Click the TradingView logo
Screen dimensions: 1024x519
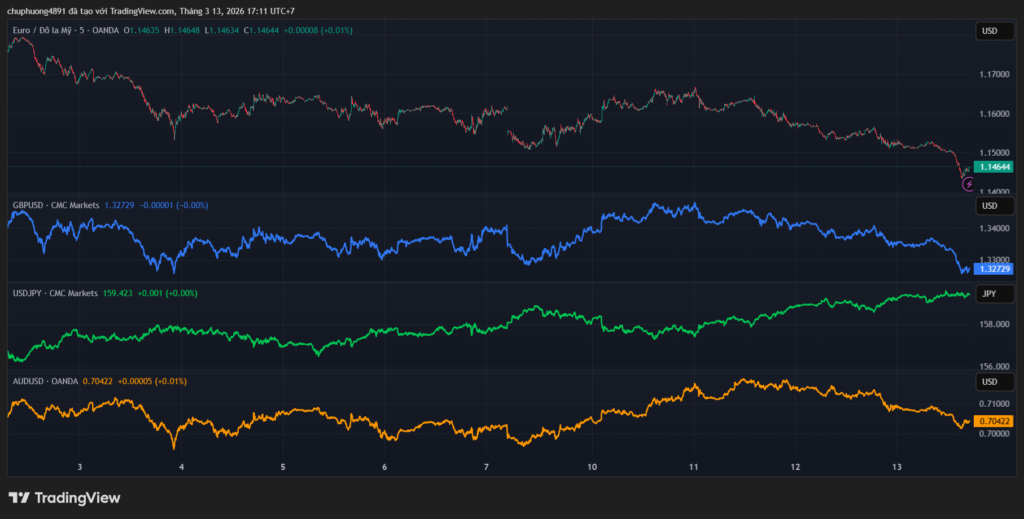tap(64, 497)
